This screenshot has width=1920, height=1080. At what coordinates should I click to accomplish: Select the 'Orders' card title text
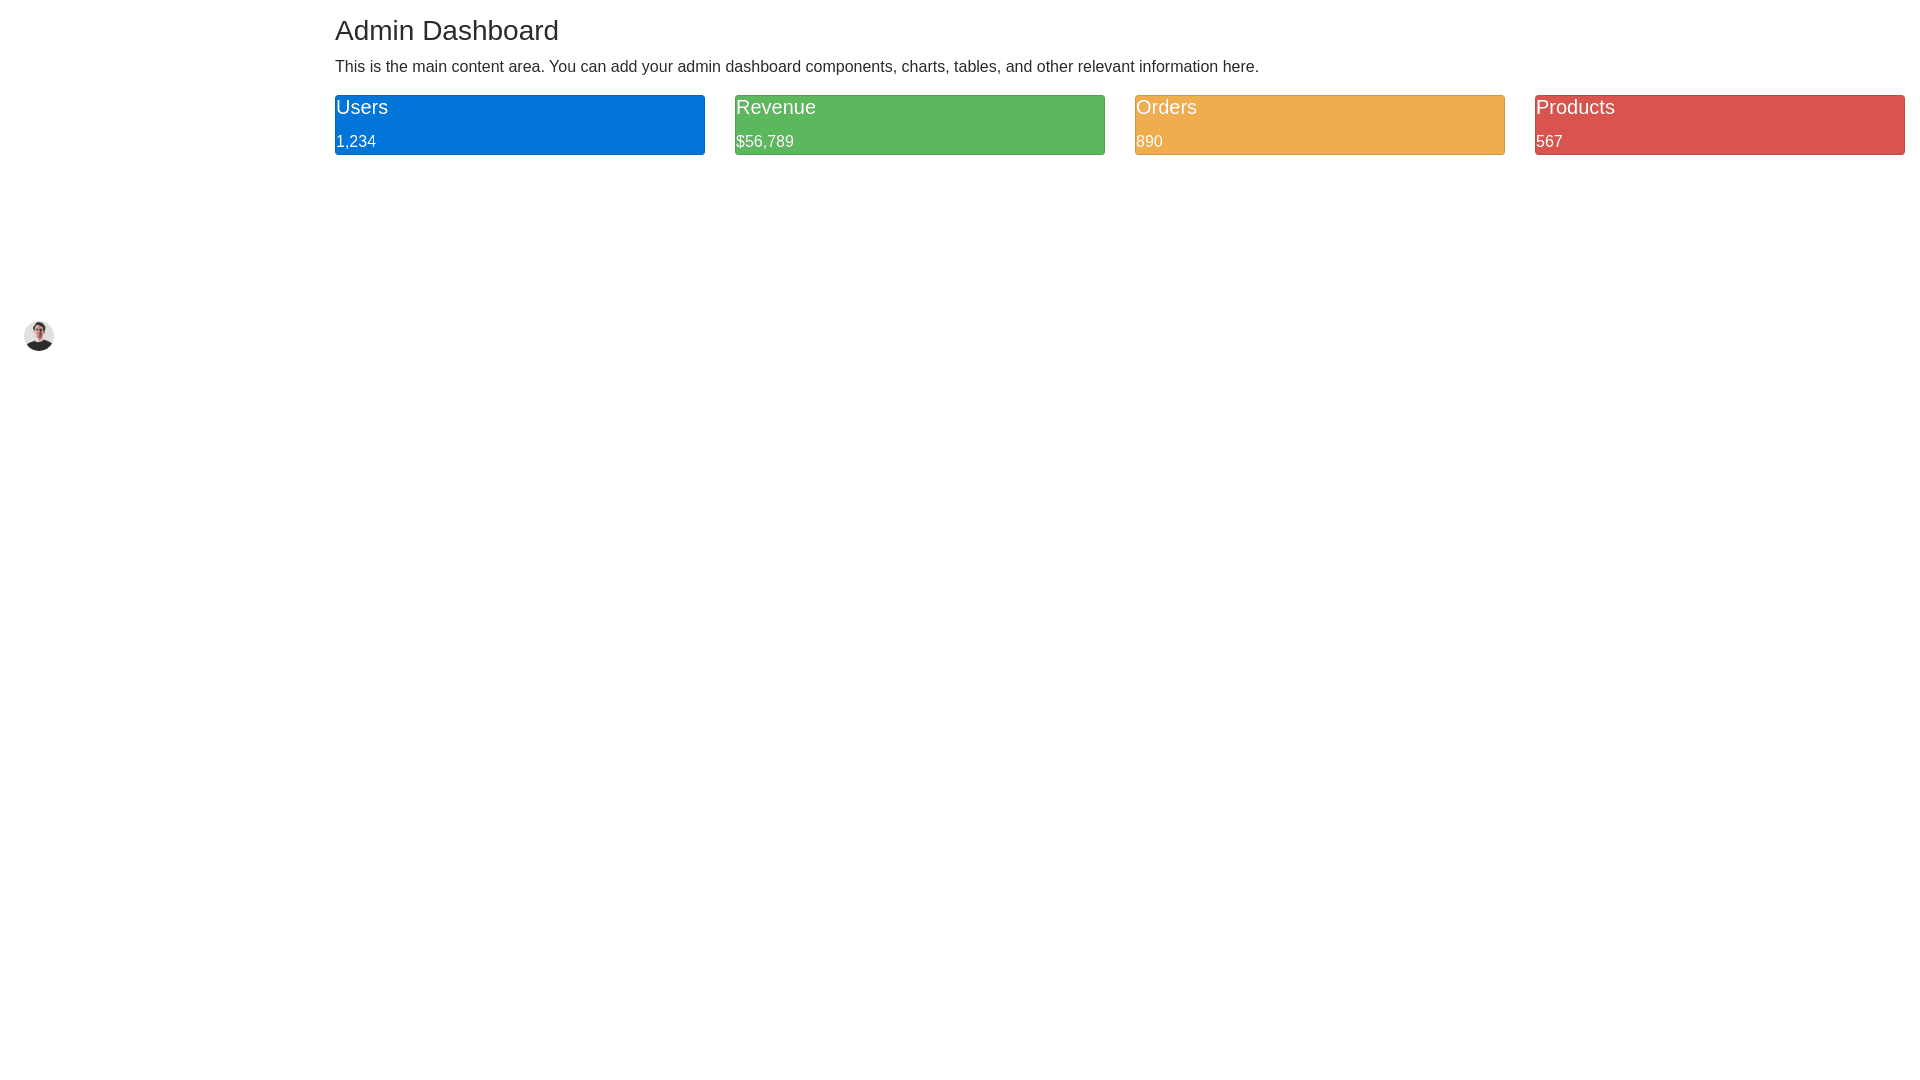click(x=1166, y=107)
